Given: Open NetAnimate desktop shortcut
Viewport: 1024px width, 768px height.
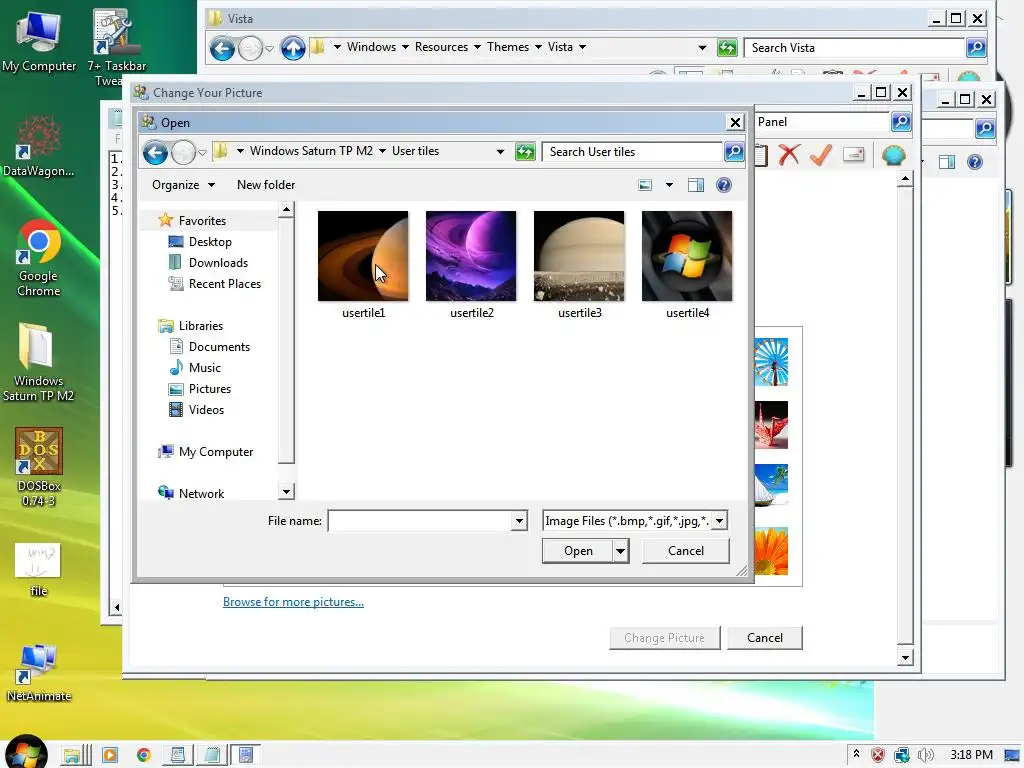Looking at the screenshot, I should [x=39, y=673].
